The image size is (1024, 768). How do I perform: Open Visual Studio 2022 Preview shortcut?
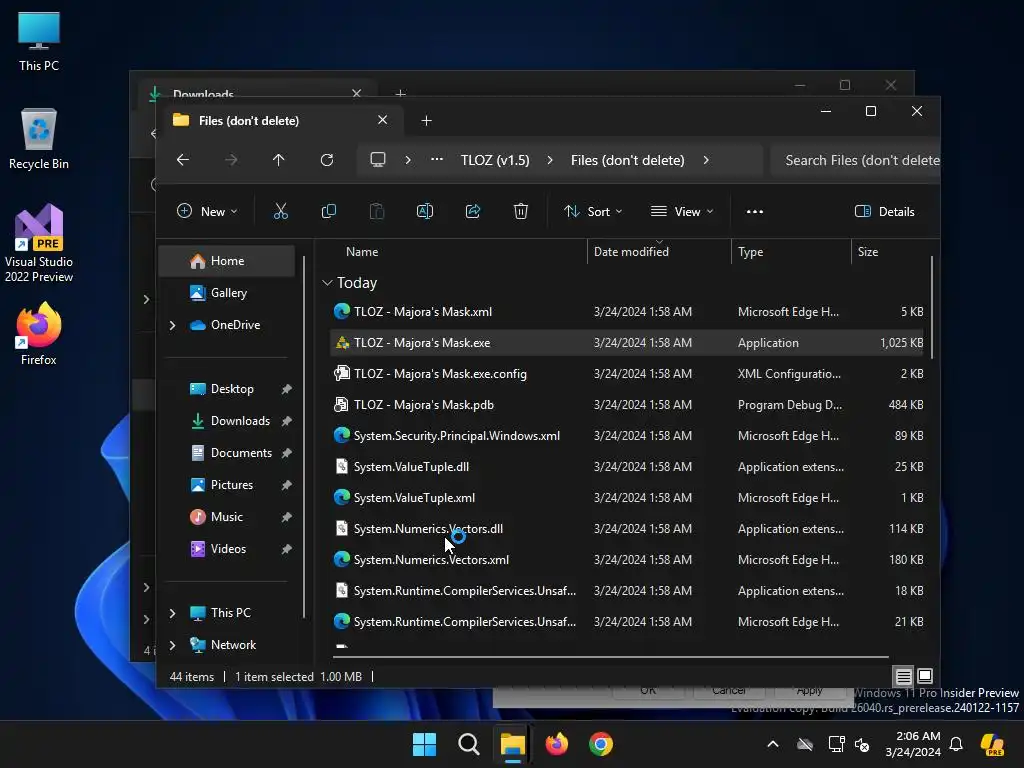(39, 243)
